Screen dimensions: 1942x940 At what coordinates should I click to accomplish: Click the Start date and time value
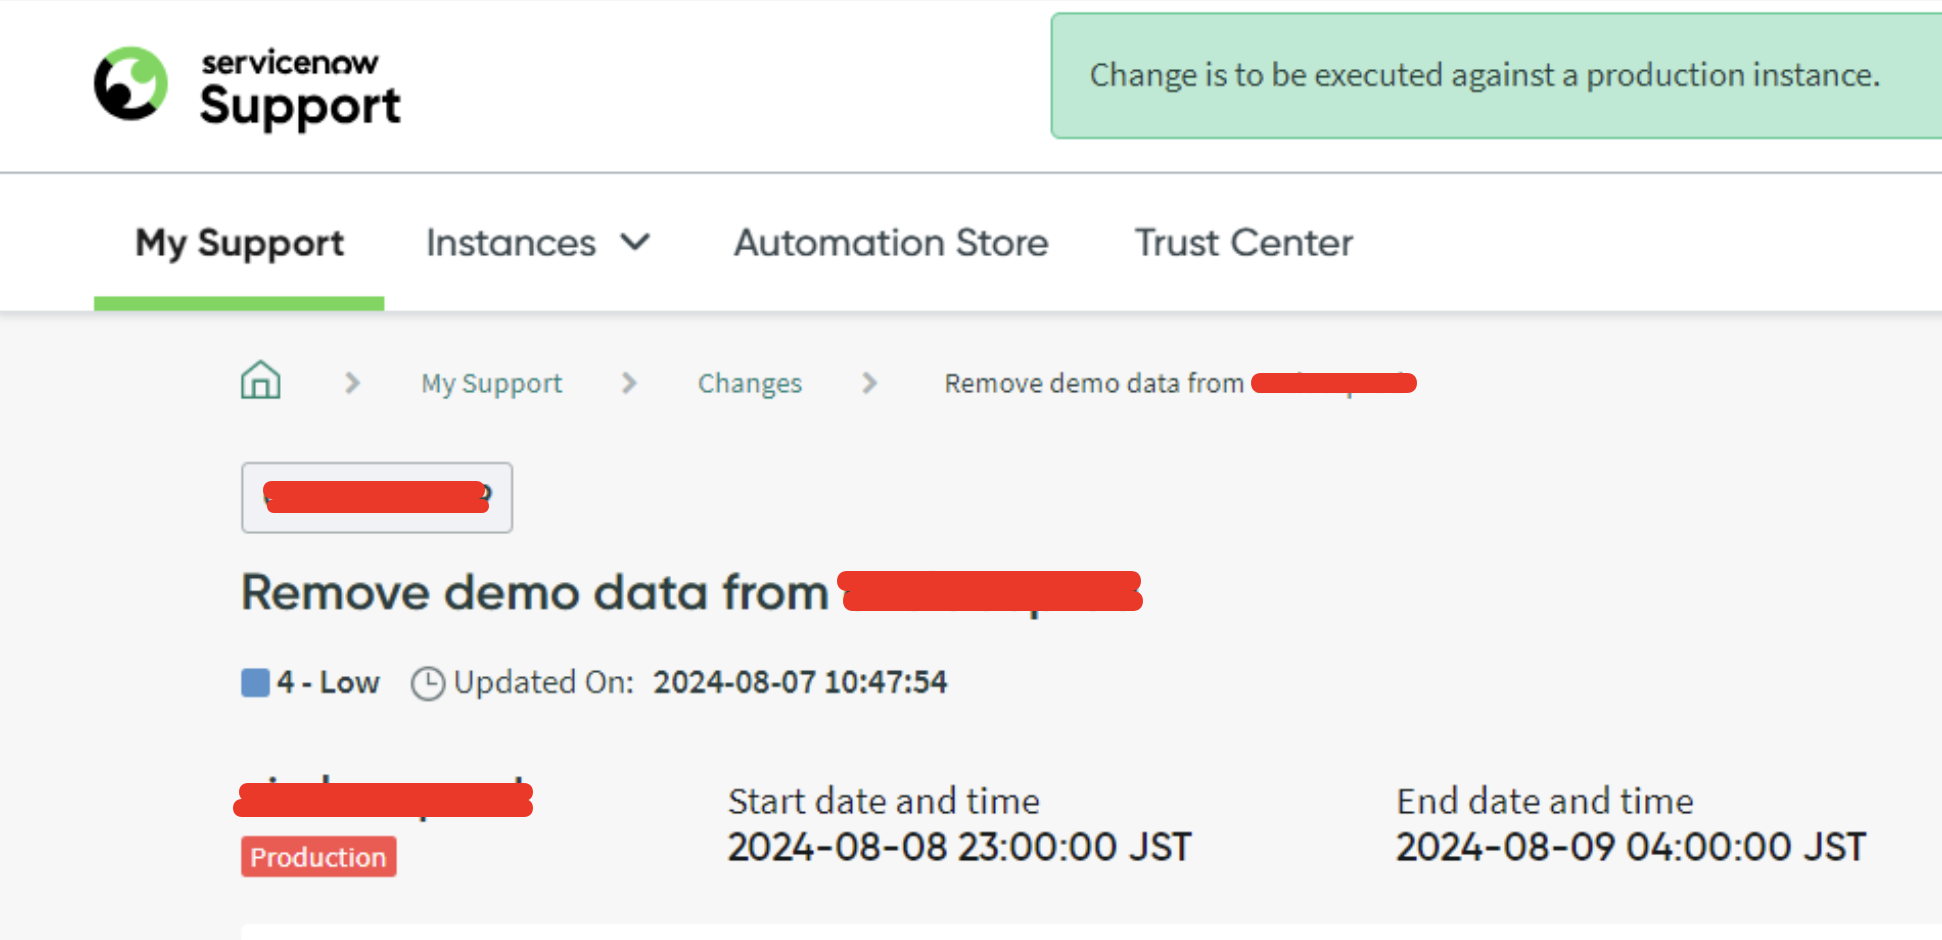click(959, 847)
